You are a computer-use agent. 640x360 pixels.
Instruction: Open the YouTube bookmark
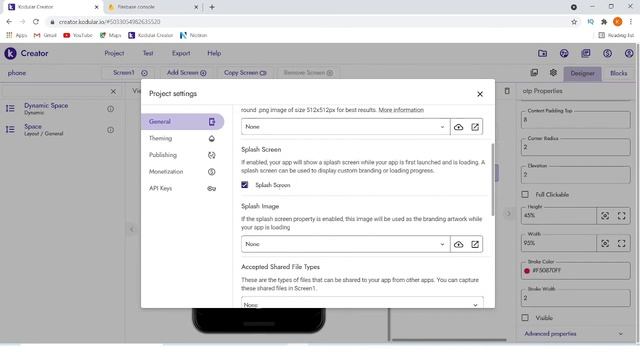pos(78,36)
